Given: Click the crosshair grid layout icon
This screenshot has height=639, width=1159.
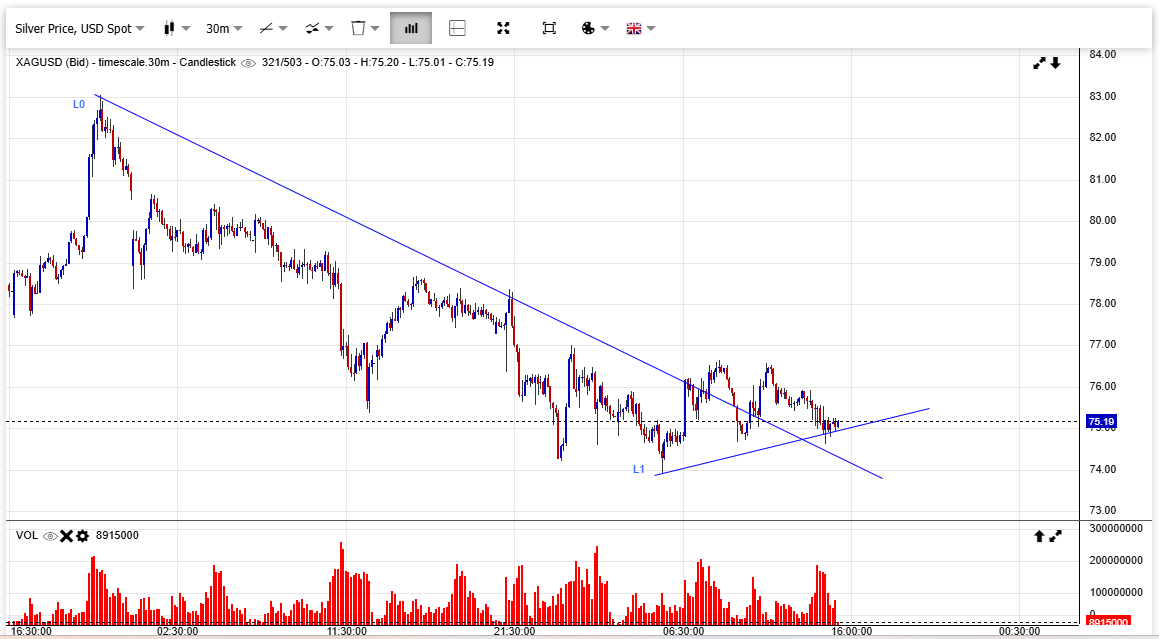Looking at the screenshot, I should click(x=457, y=28).
